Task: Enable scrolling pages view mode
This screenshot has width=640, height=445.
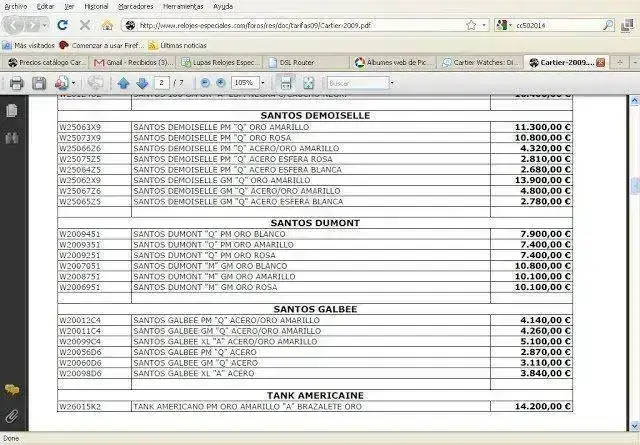Action: 284,83
